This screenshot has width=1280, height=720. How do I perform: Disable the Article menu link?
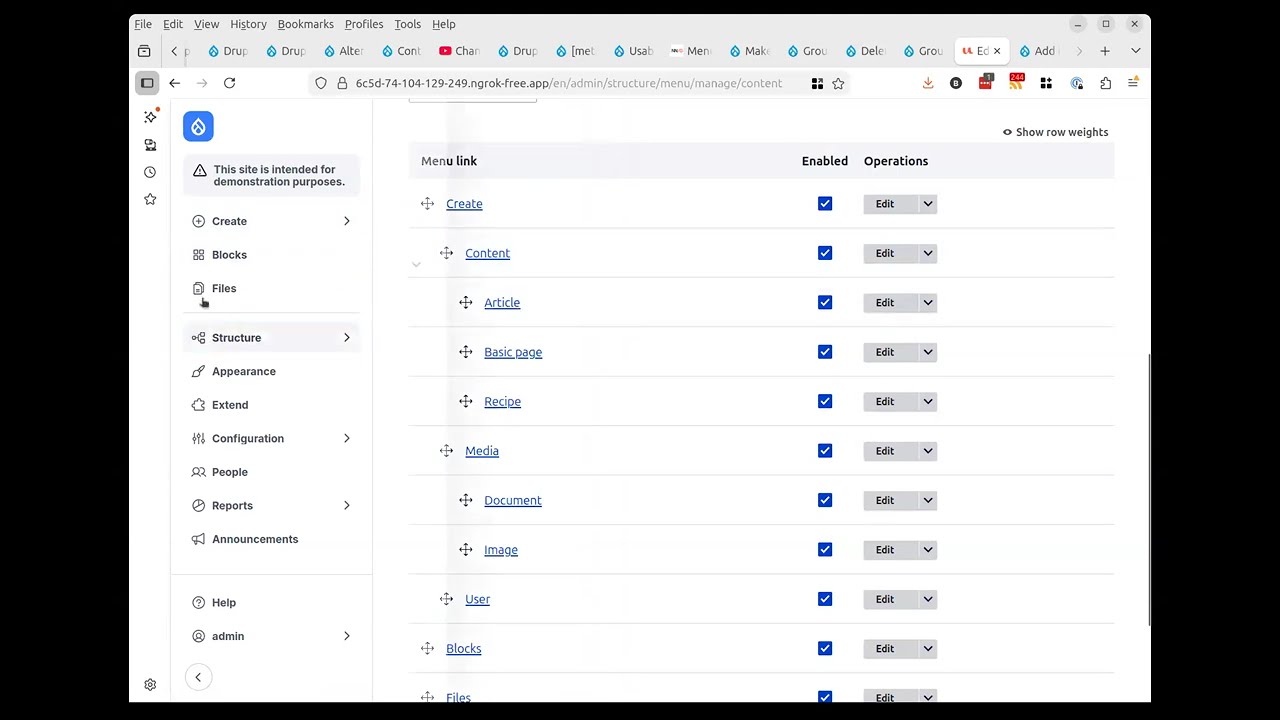coord(825,302)
